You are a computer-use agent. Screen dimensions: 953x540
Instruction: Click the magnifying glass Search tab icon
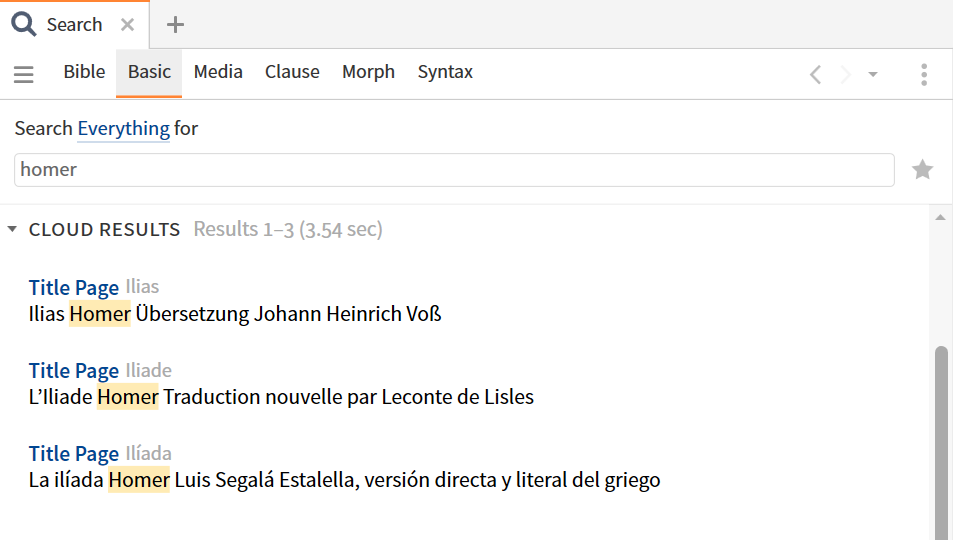pyautogui.click(x=24, y=24)
